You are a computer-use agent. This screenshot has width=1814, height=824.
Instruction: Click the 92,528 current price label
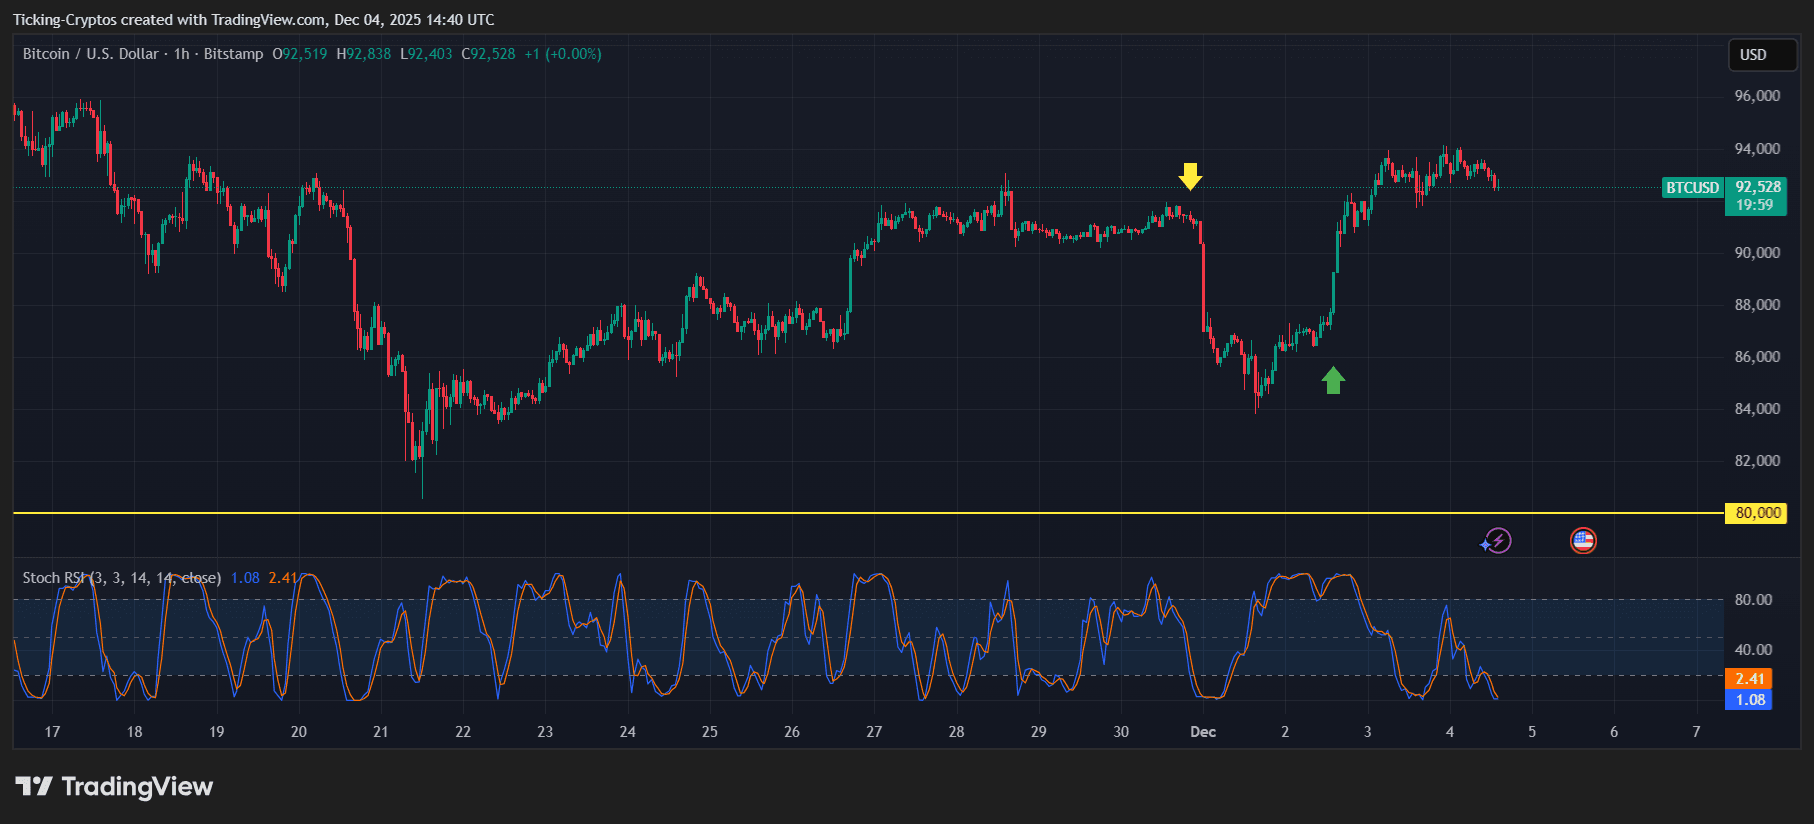[x=1757, y=187]
